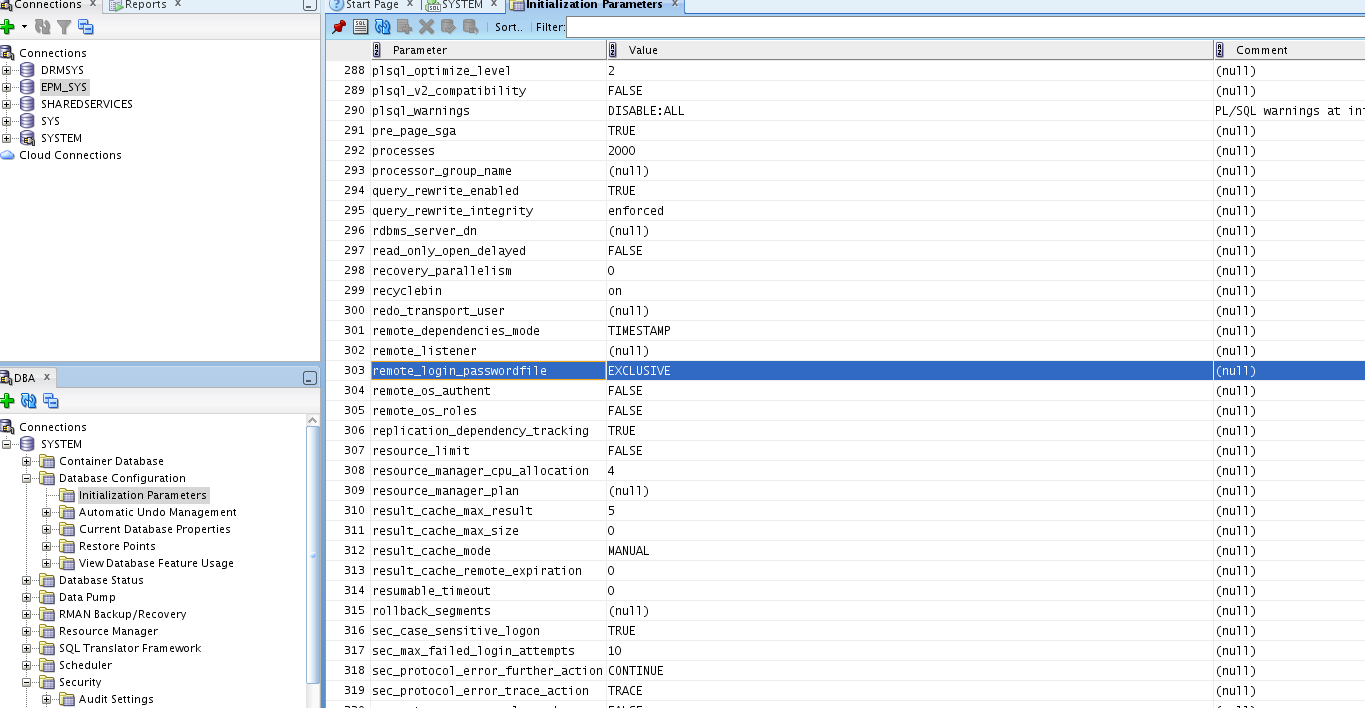
Task: Click the Sort.. button
Action: tap(509, 27)
